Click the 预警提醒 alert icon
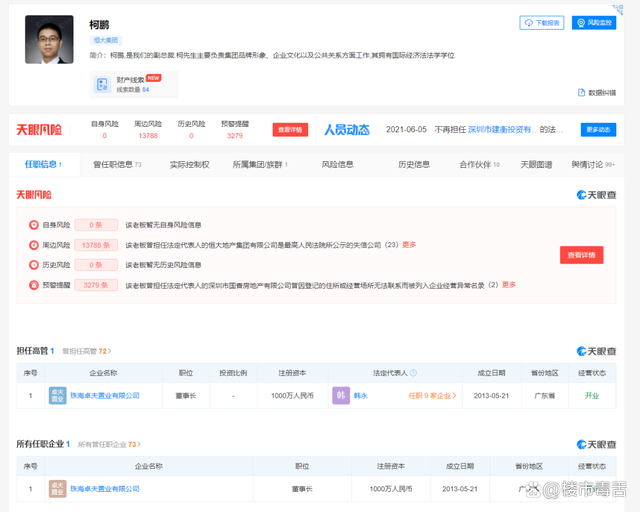This screenshot has width=640, height=512. pyautogui.click(x=33, y=285)
